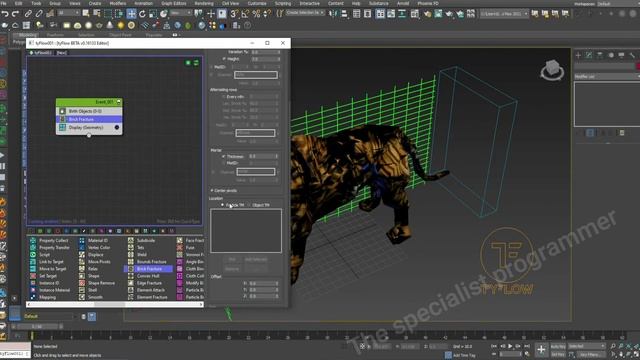Open the Create tab plus icon in command panel

[x=578, y=55]
